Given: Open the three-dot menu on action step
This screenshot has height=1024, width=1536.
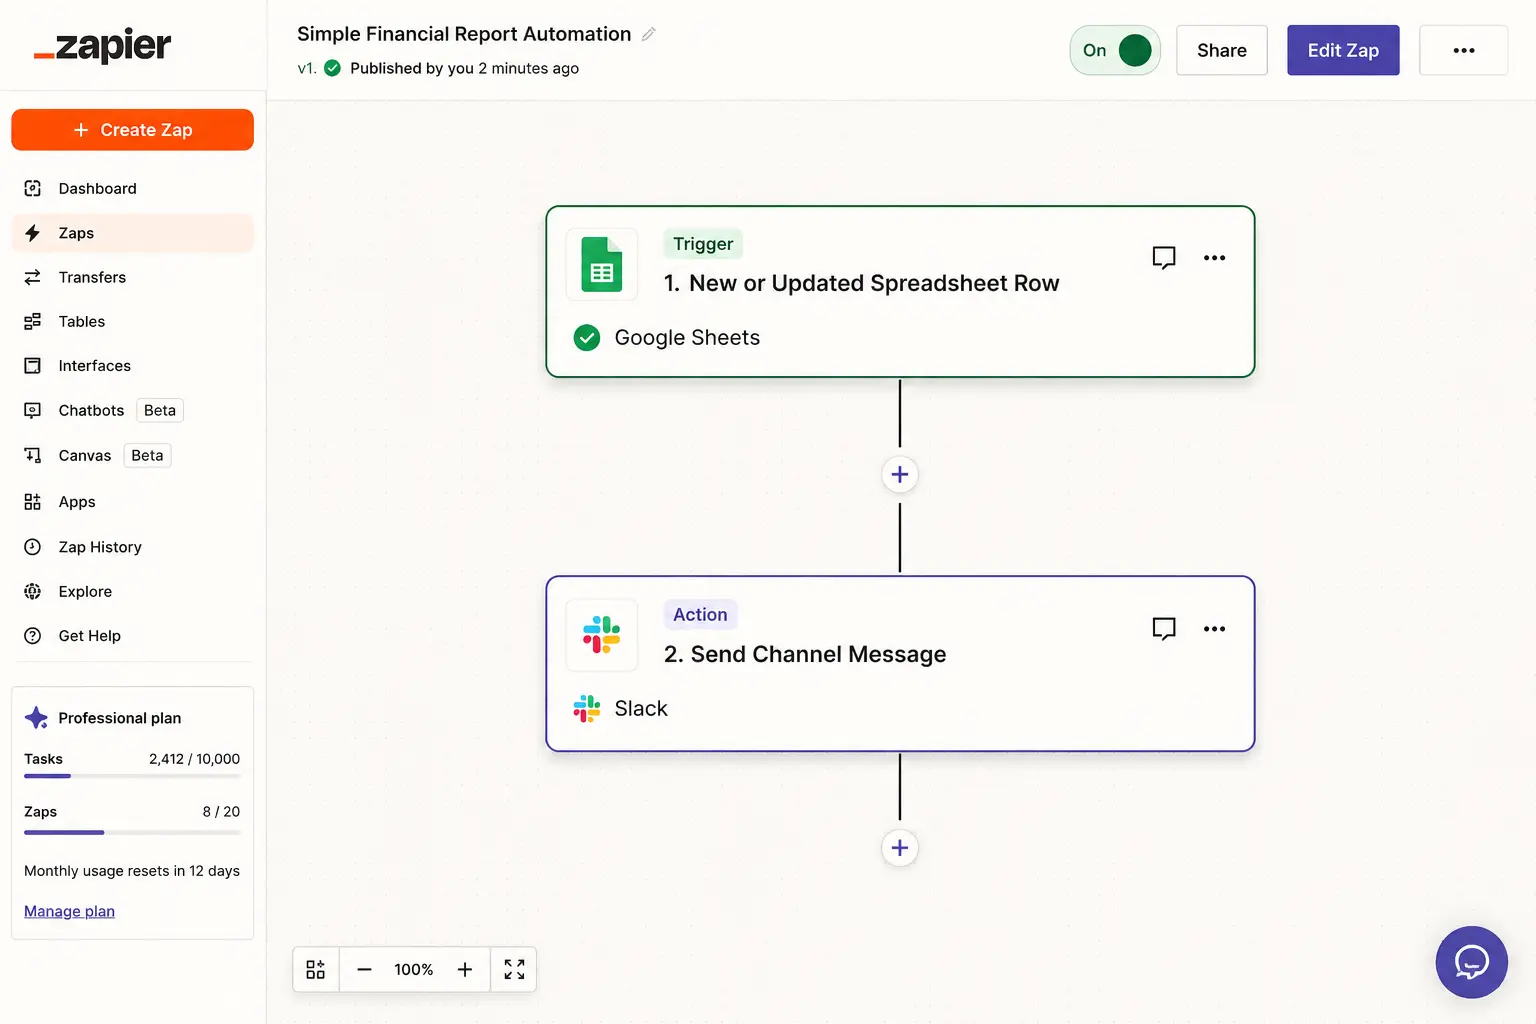Looking at the screenshot, I should click(1214, 629).
